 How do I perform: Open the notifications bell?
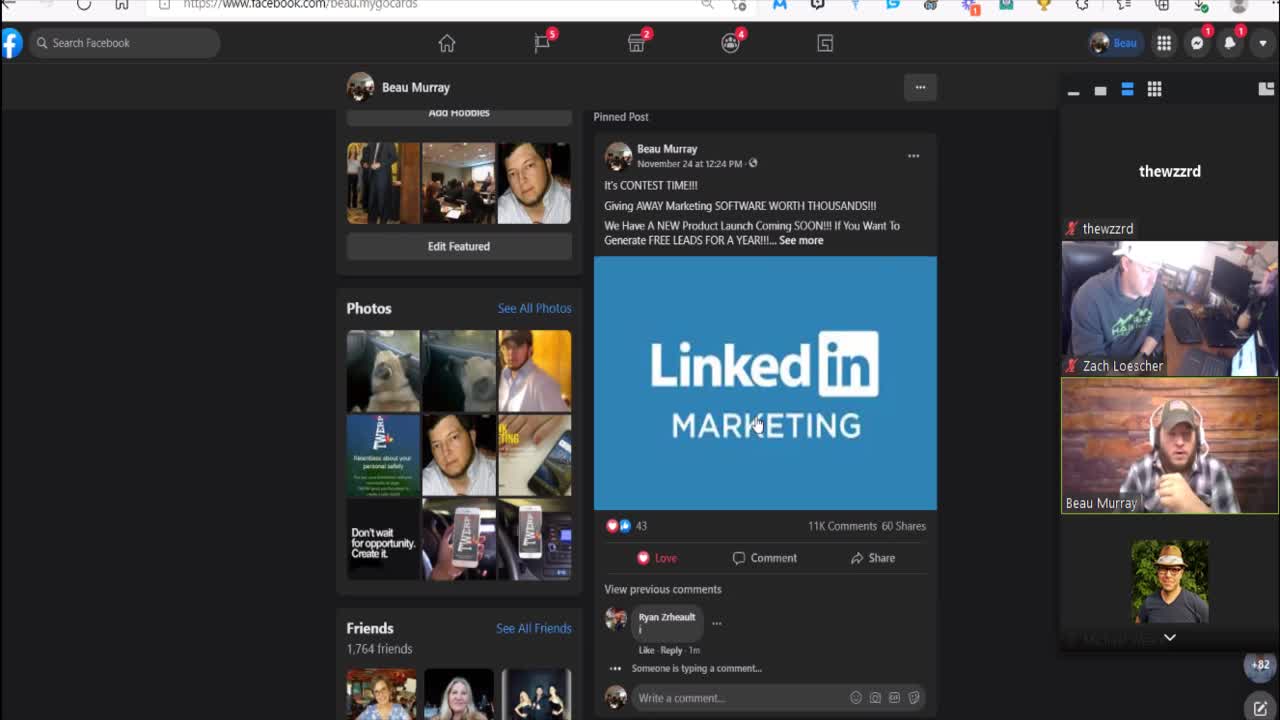(1230, 43)
